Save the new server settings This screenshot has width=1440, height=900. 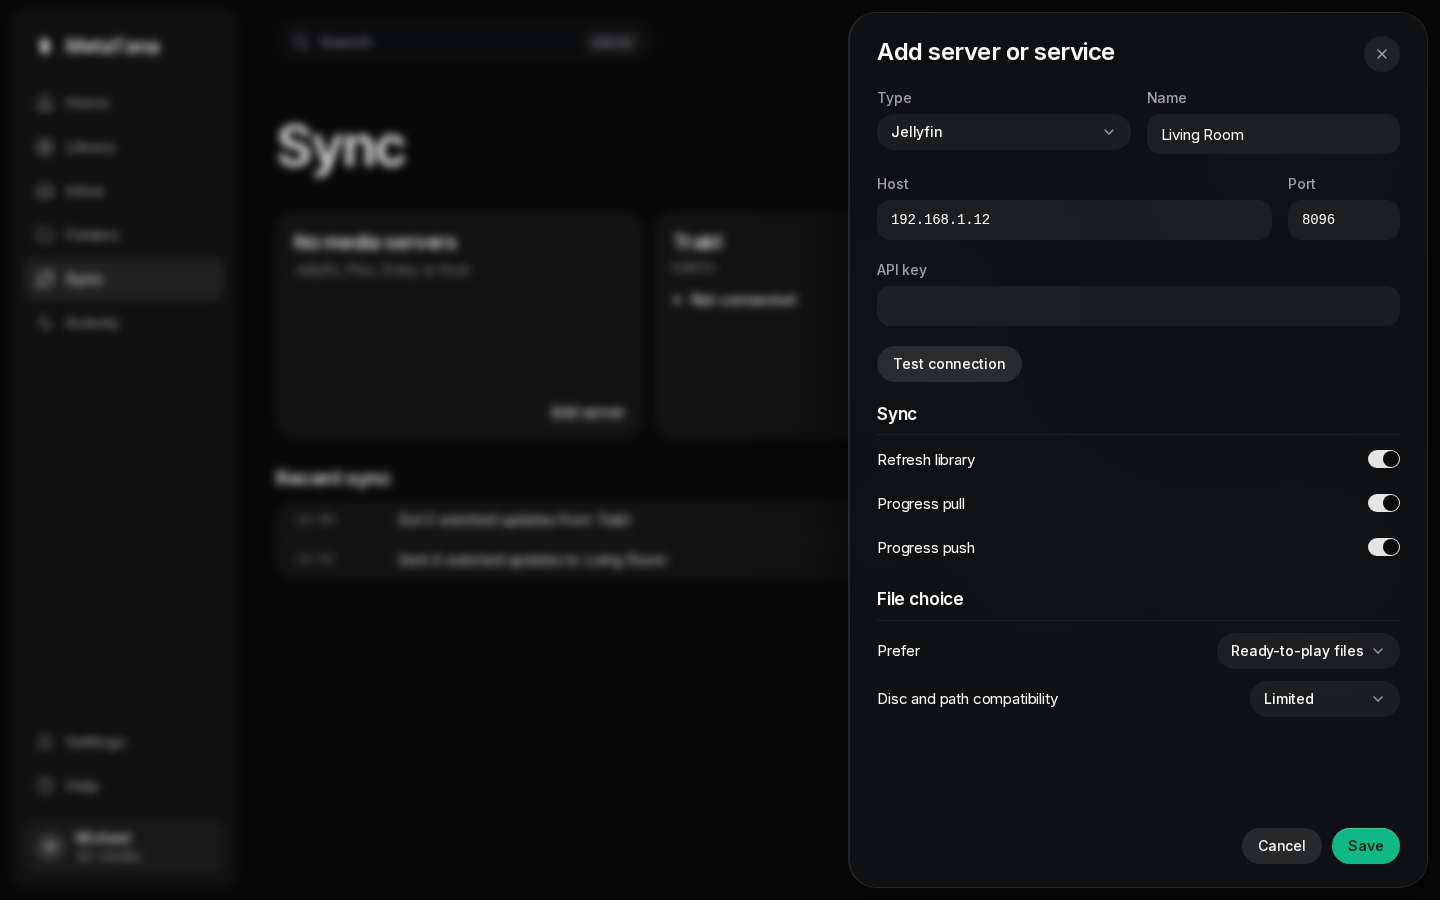1365,846
